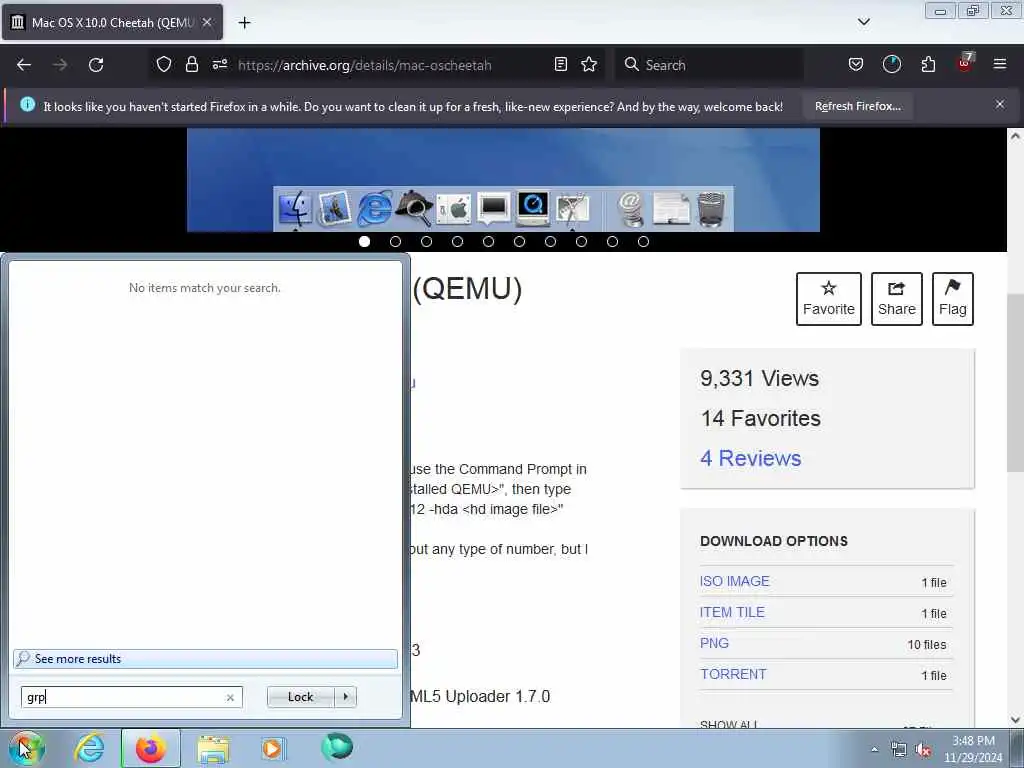This screenshot has height=768, width=1024.
Task: Click the 9,331 Views text
Action: click(760, 378)
